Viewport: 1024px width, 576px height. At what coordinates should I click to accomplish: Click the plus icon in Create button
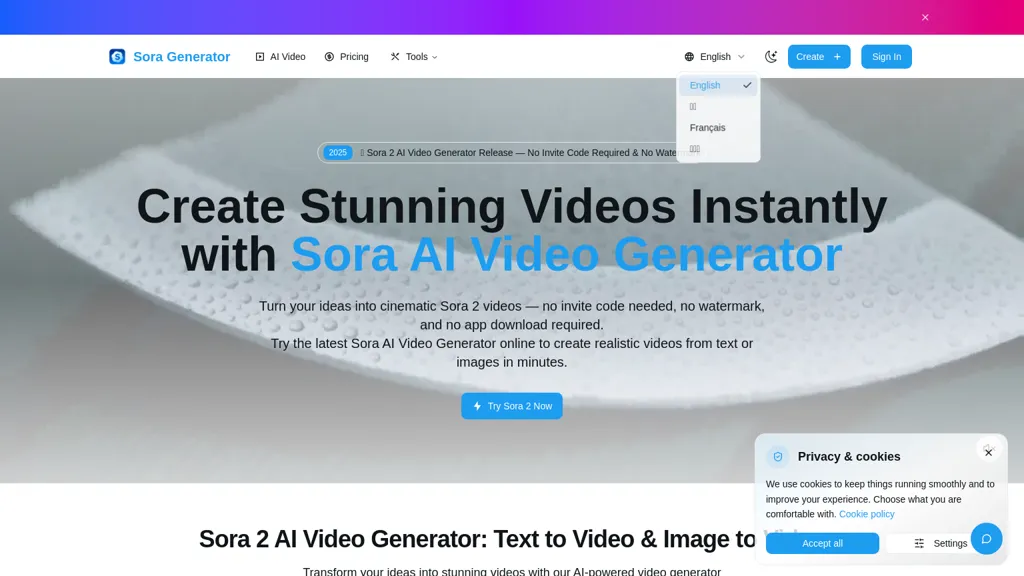pyautogui.click(x=837, y=57)
